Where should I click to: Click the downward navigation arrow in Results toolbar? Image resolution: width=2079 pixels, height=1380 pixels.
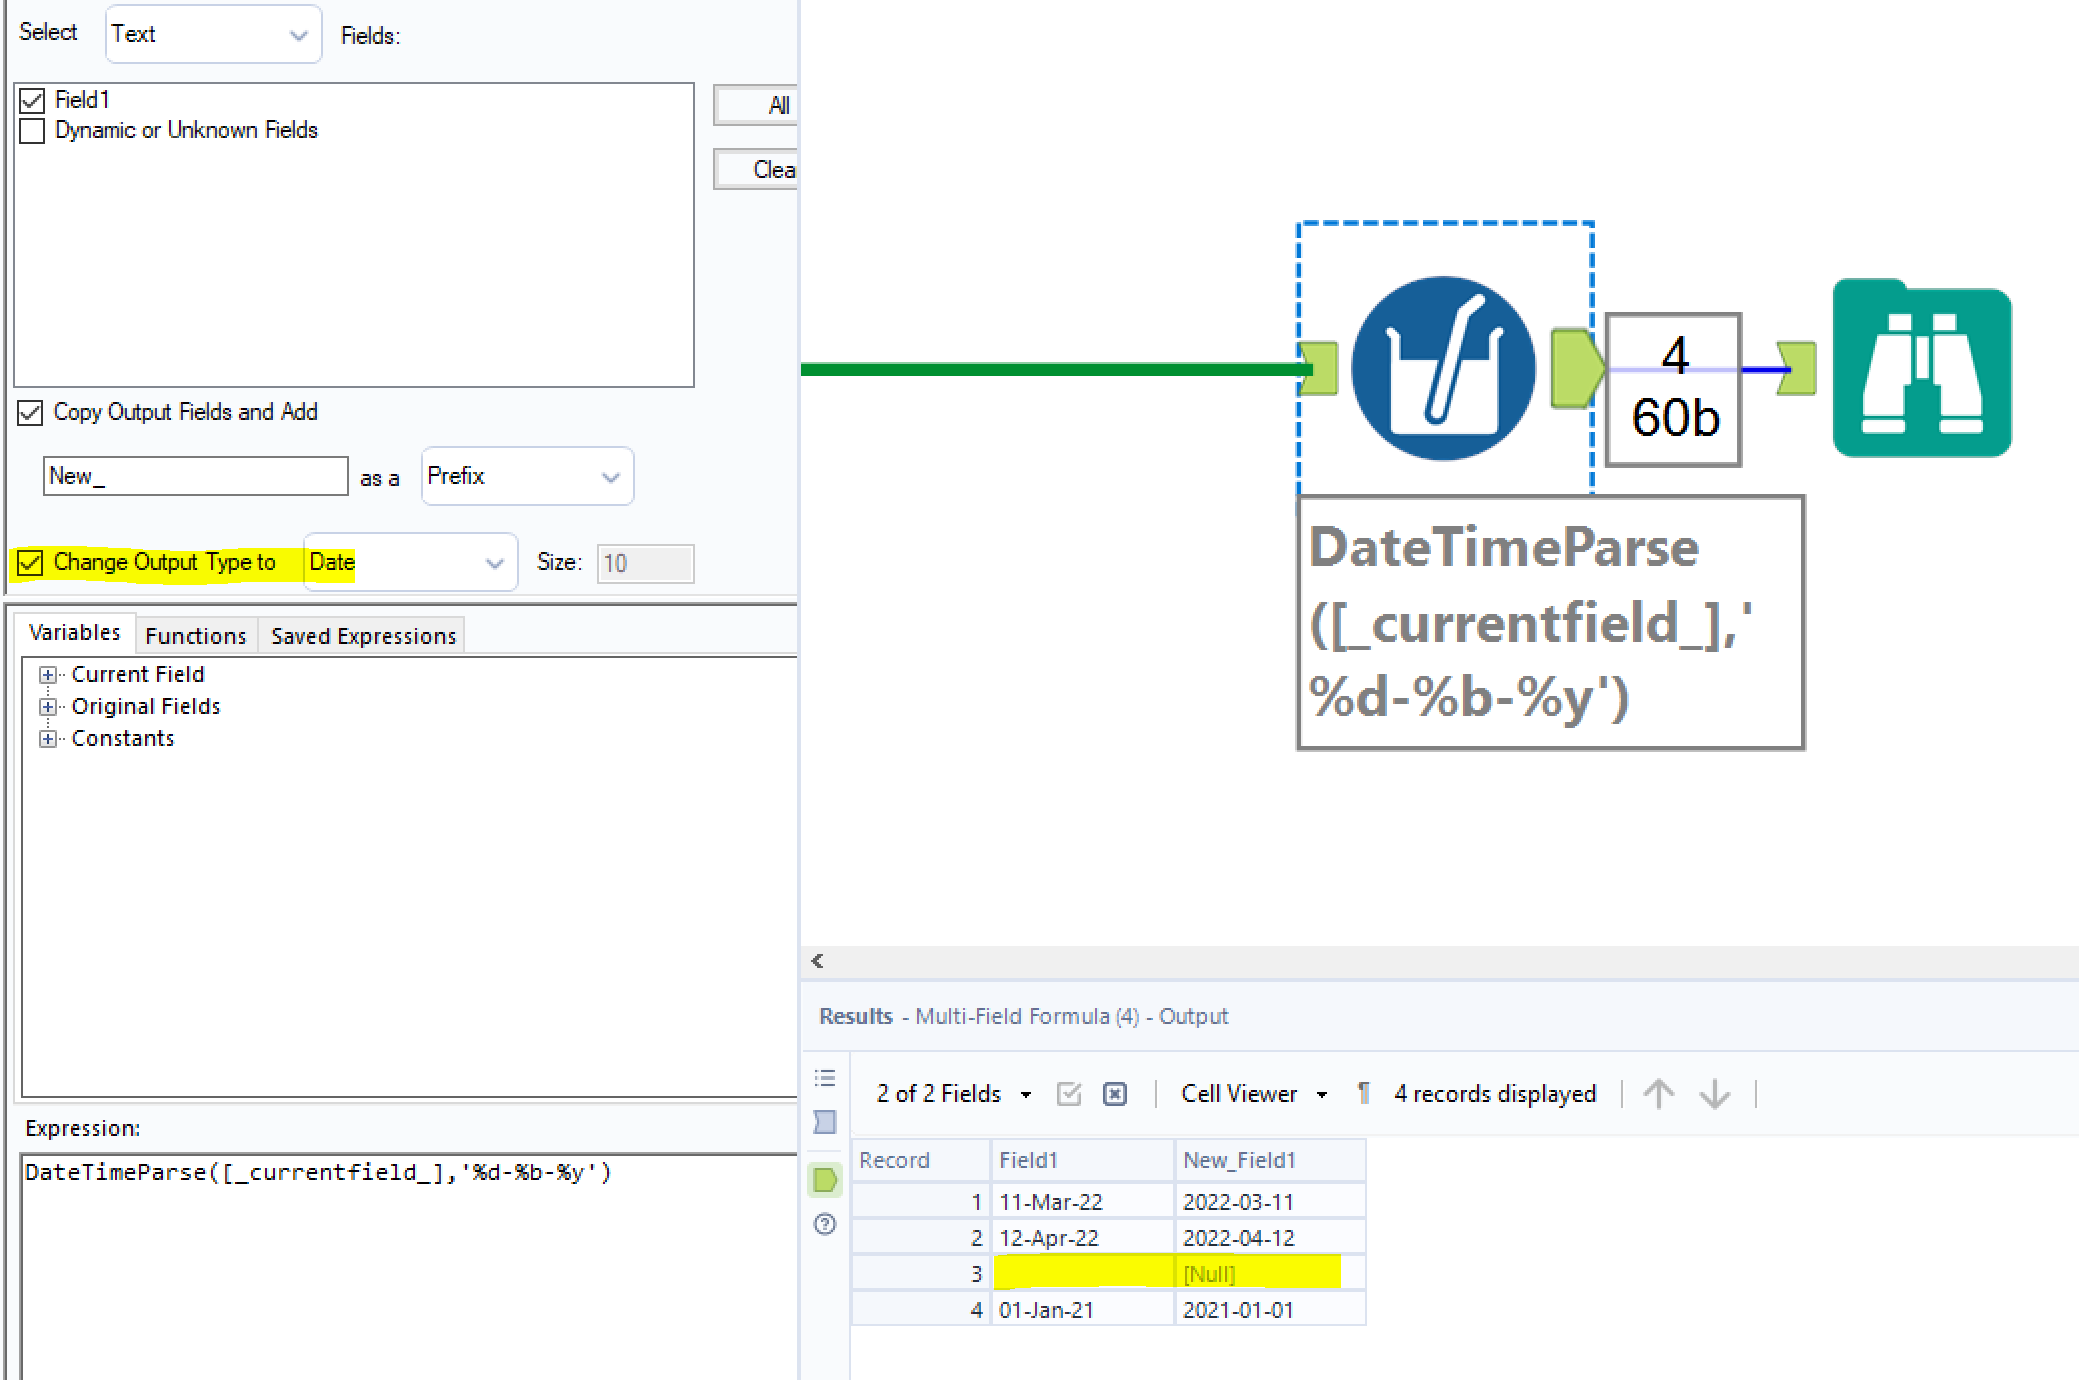click(1714, 1093)
